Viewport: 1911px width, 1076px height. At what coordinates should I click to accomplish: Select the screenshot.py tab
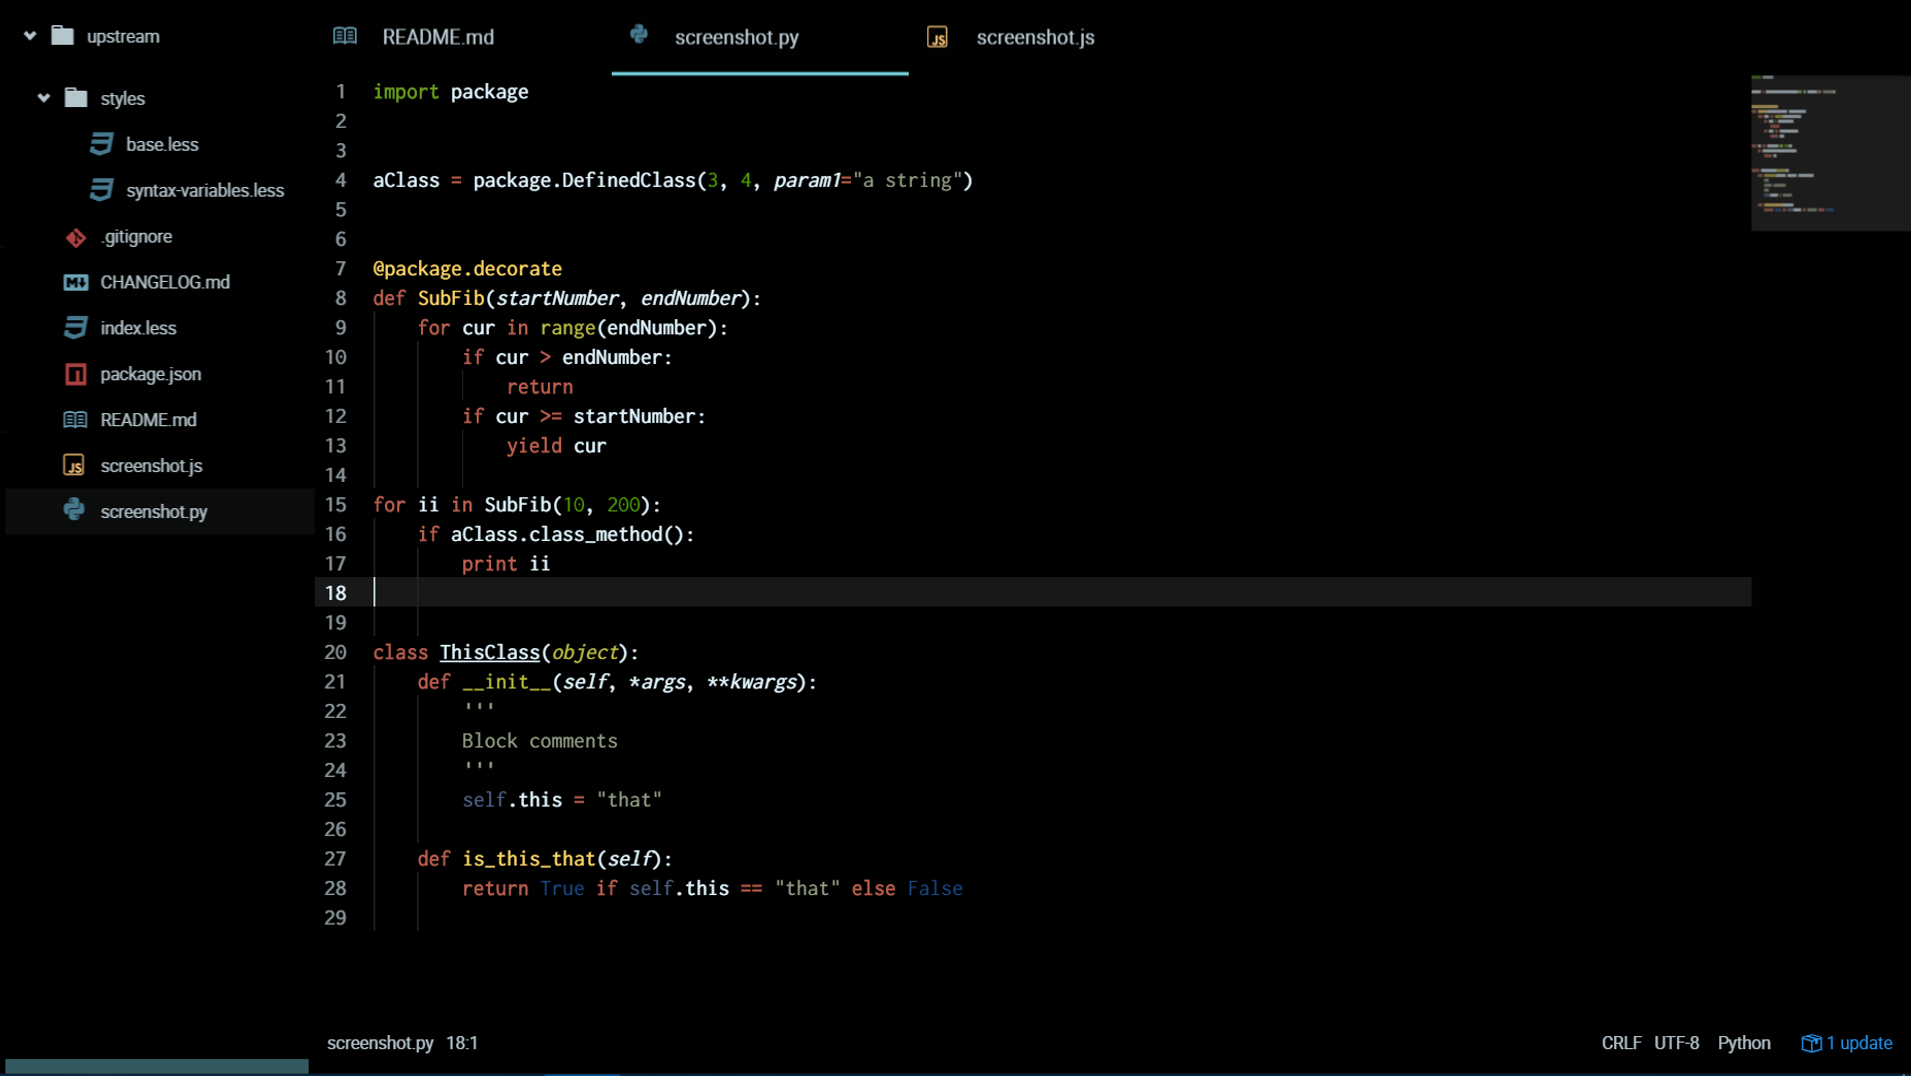pyautogui.click(x=760, y=37)
